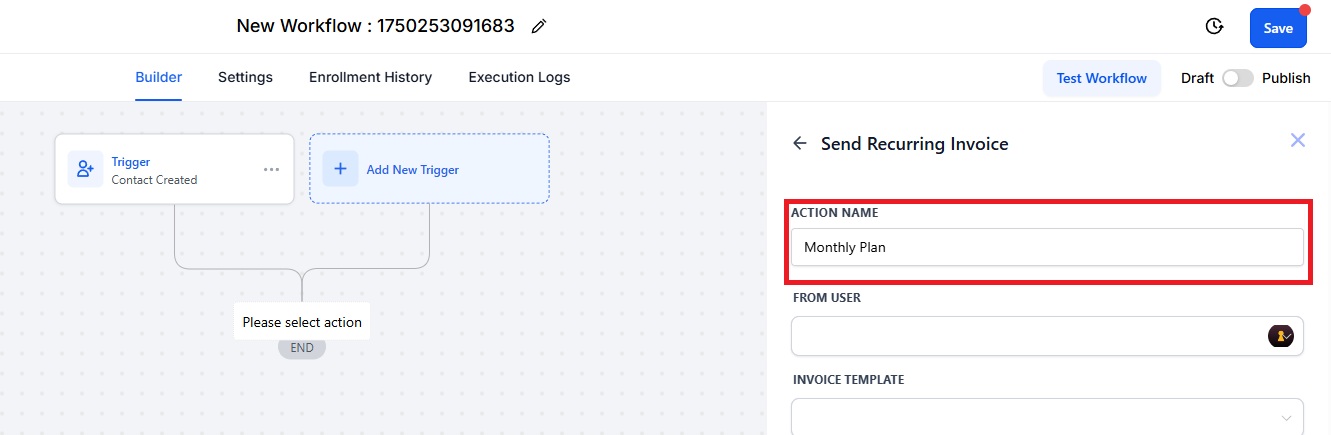The width and height of the screenshot is (1331, 435).
Task: Click the user icon in From User field
Action: (x=1281, y=336)
